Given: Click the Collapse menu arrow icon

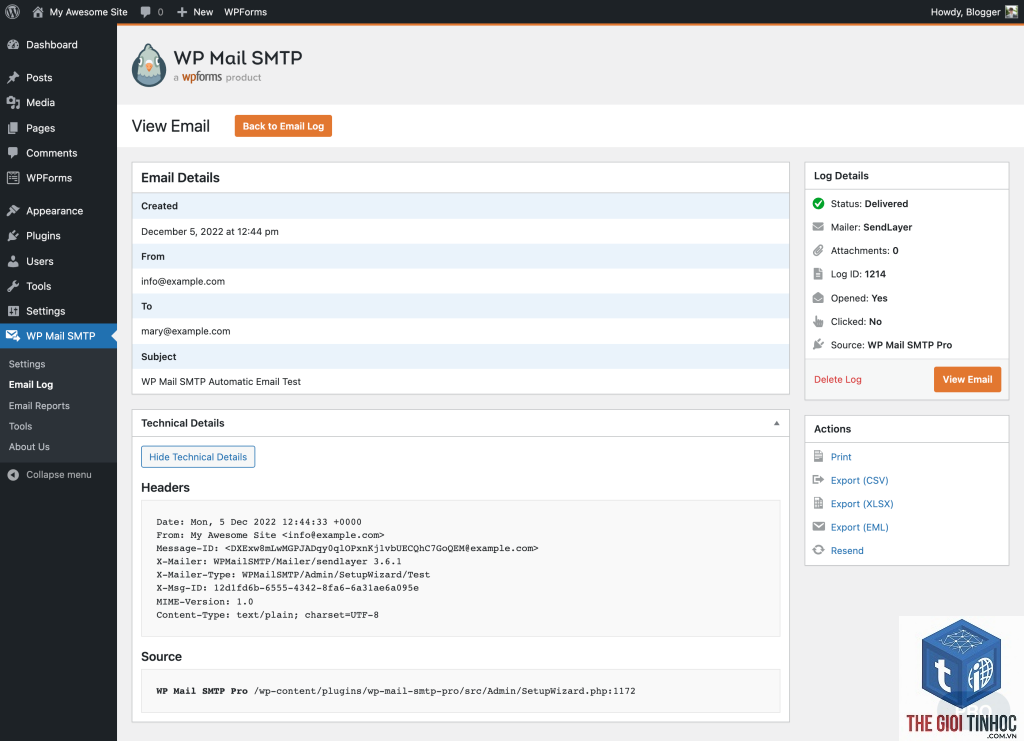Looking at the screenshot, I should click(x=13, y=475).
